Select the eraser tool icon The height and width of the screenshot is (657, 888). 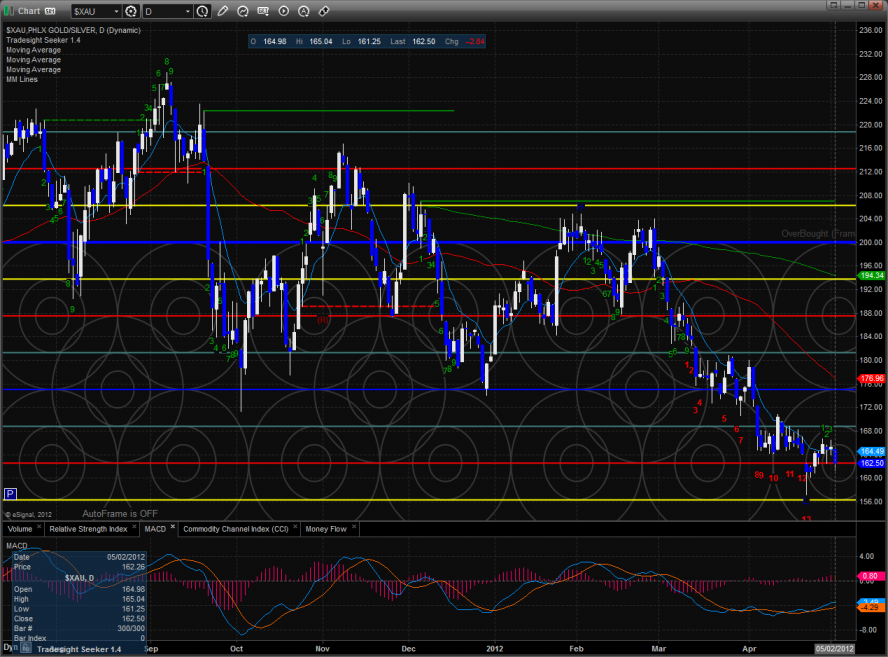click(x=324, y=11)
